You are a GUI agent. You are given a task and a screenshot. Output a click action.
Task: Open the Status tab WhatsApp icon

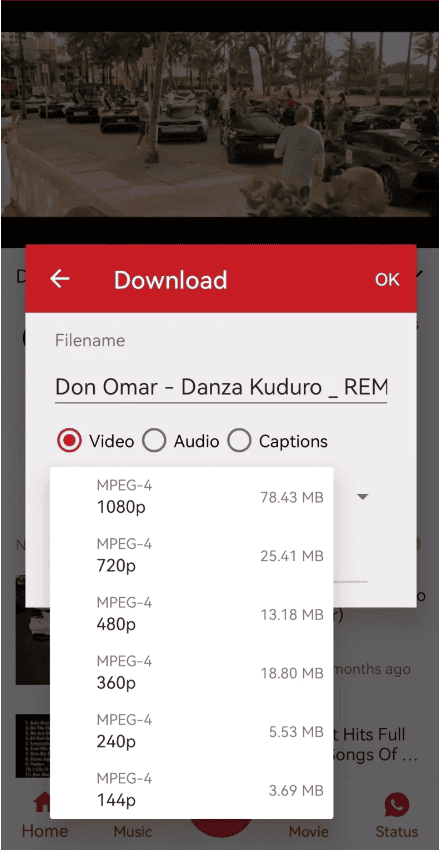[397, 803]
